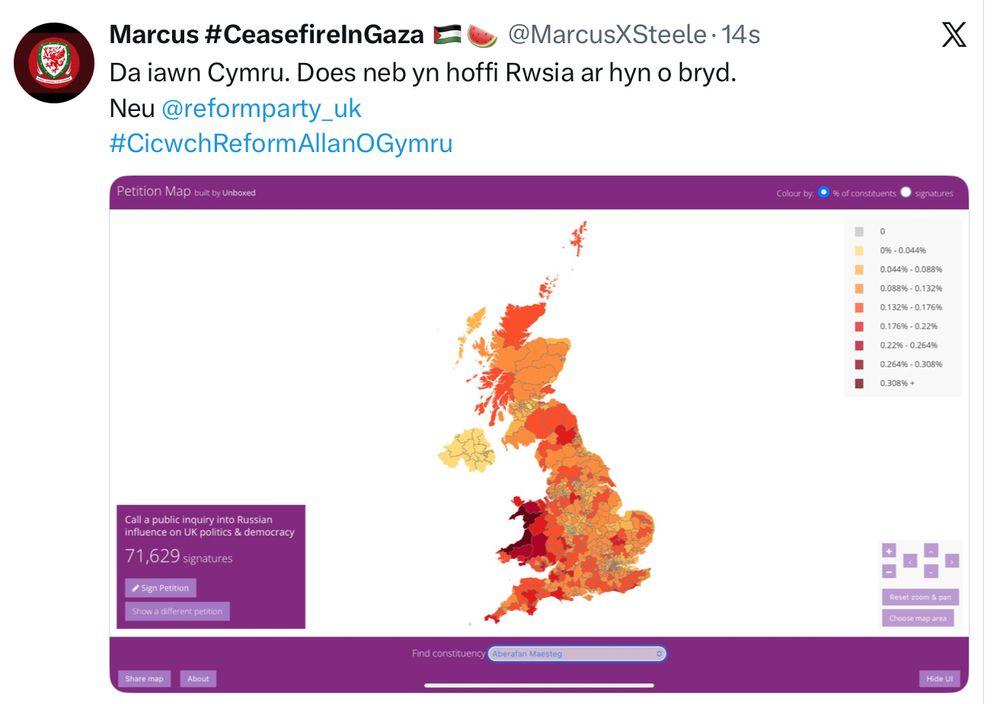Viewport: 1000px width, 704px height.
Task: Open the Find constituency dropdown
Action: point(576,653)
